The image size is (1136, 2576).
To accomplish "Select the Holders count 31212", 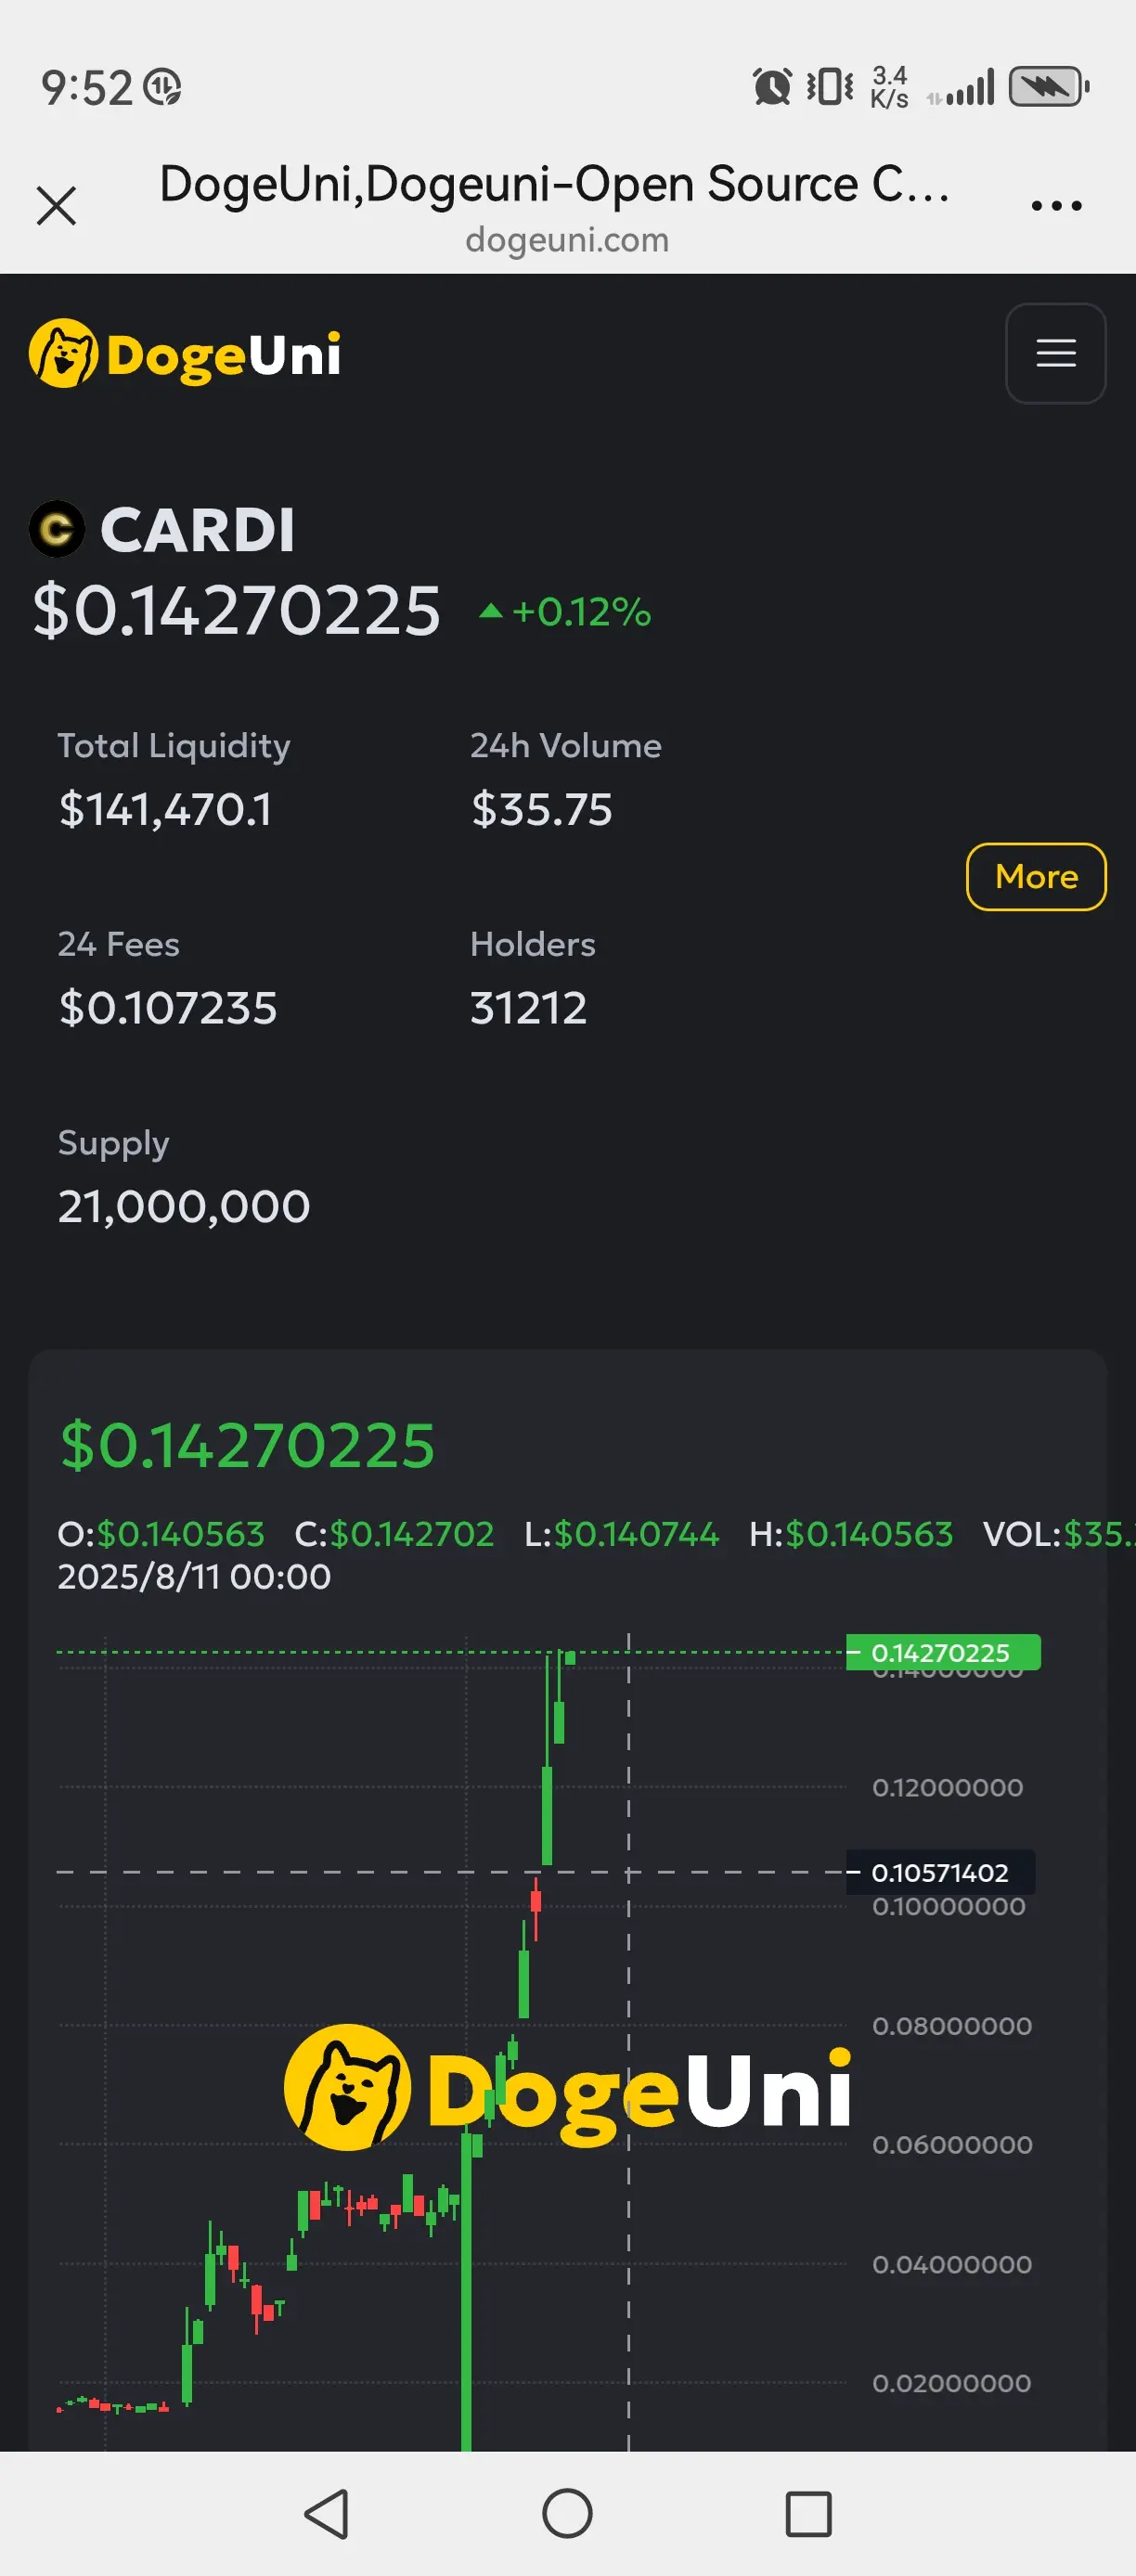I will [x=528, y=1008].
